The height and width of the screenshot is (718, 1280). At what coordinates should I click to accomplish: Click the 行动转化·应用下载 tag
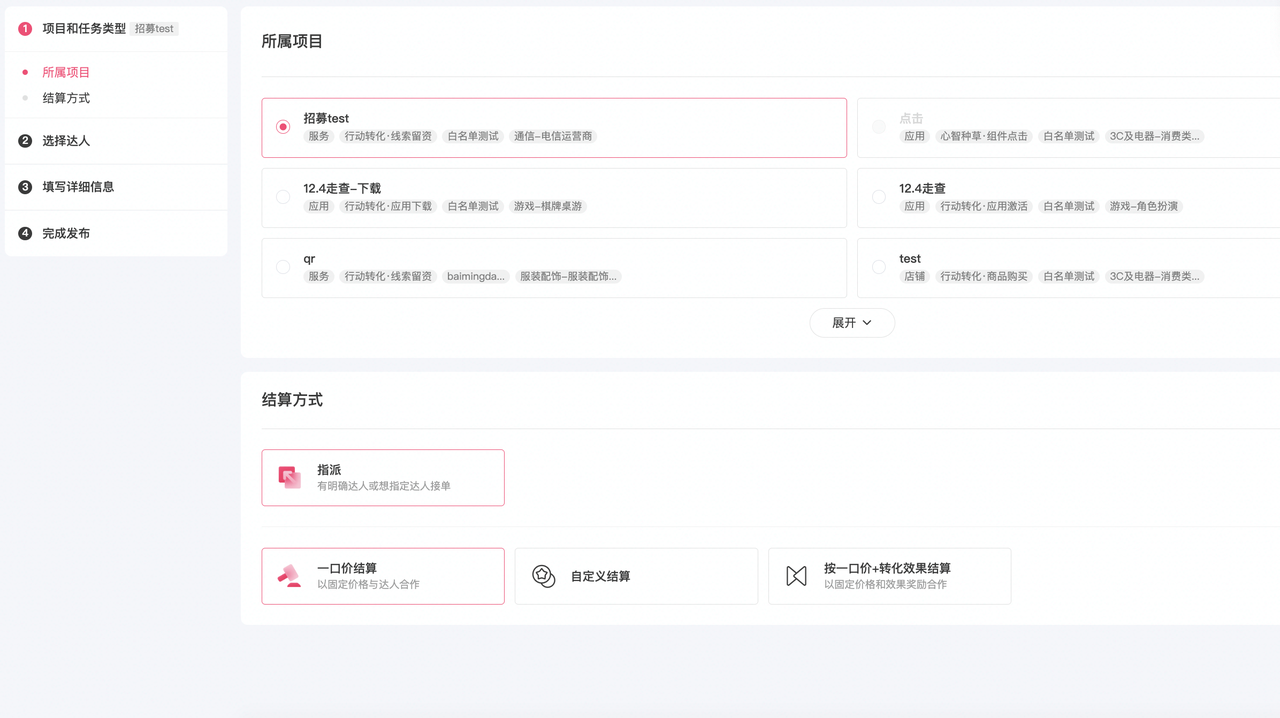388,206
